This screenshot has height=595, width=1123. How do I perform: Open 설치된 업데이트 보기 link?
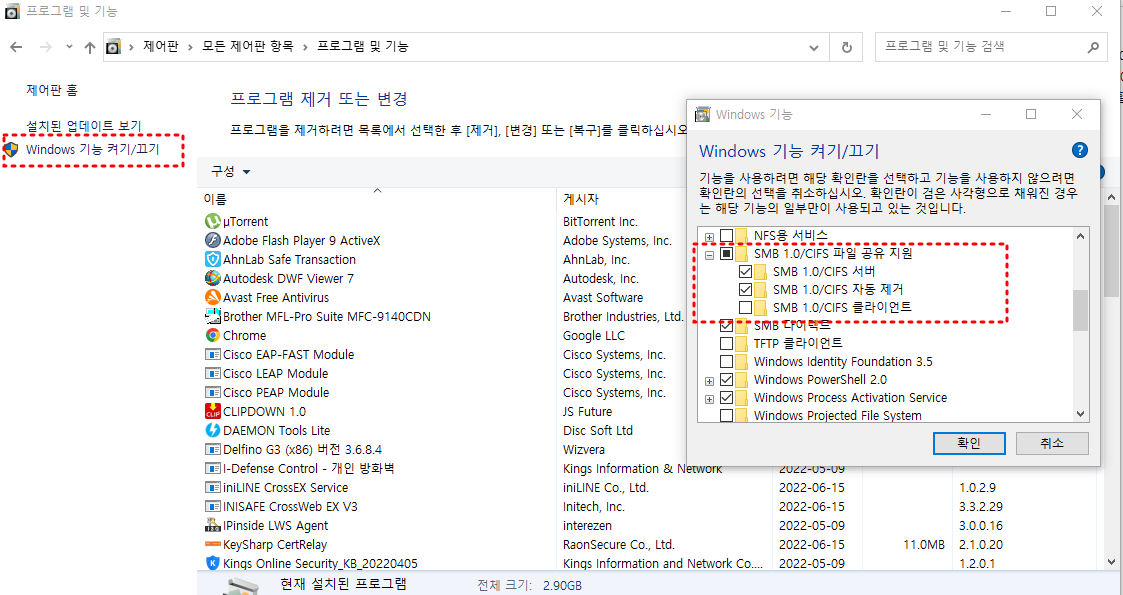click(84, 126)
